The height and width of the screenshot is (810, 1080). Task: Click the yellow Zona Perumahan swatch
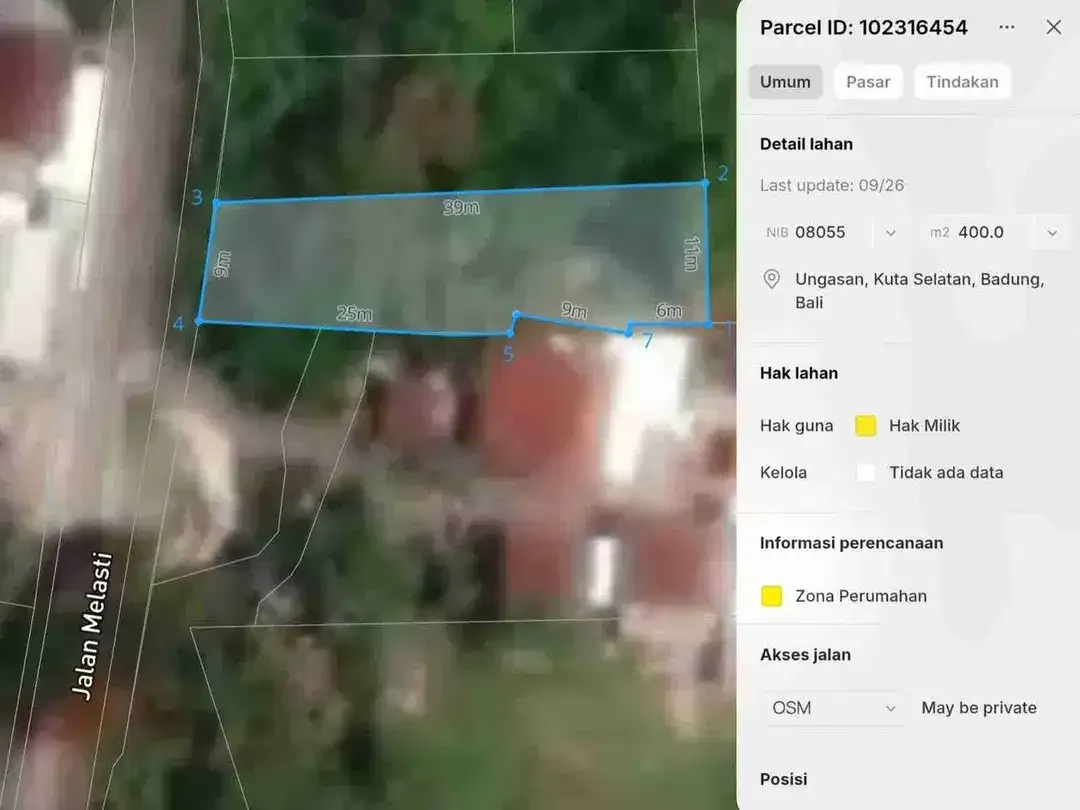tap(771, 596)
